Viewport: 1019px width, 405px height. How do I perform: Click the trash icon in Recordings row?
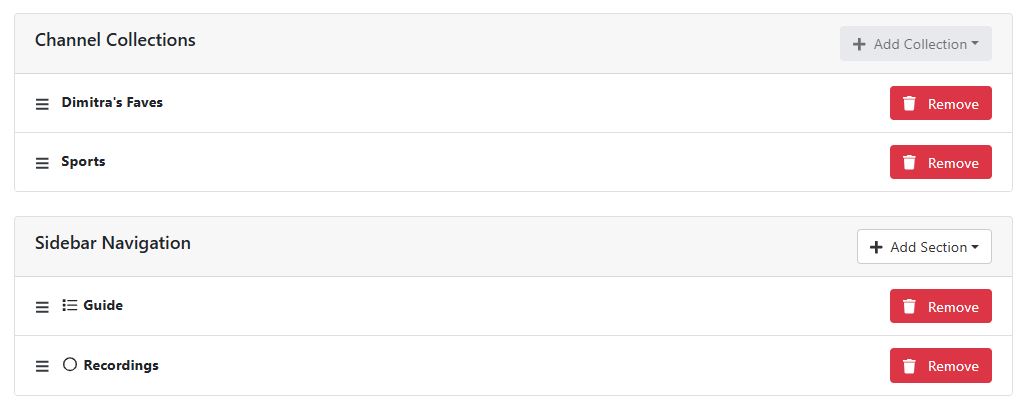pyautogui.click(x=909, y=366)
